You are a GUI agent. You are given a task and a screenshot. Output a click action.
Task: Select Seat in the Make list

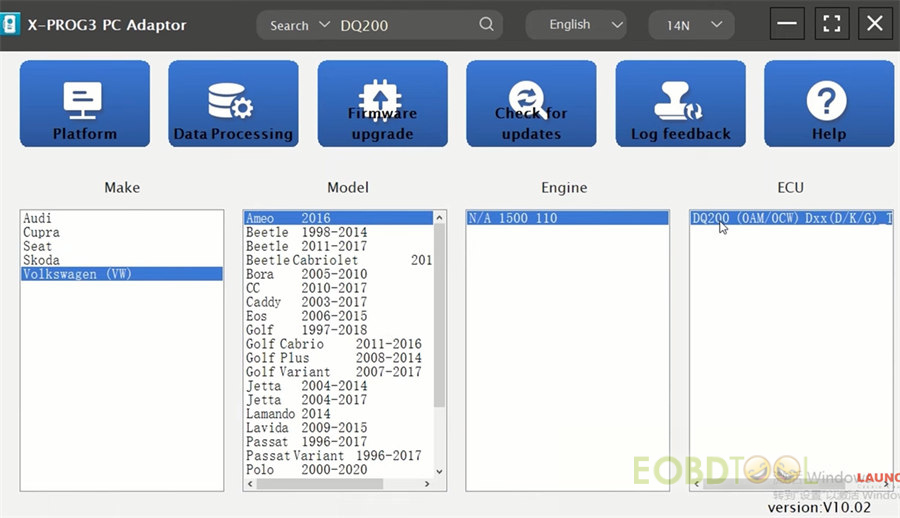(122, 246)
